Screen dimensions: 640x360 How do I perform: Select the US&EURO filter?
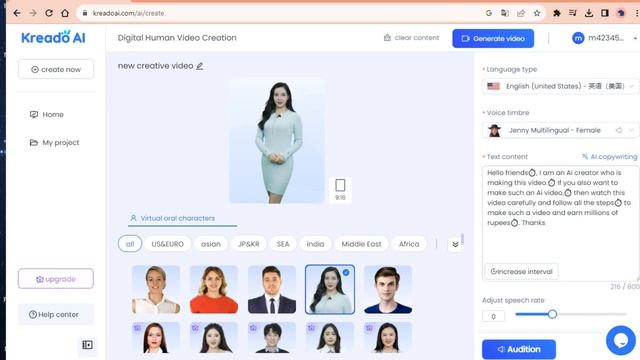tap(167, 244)
